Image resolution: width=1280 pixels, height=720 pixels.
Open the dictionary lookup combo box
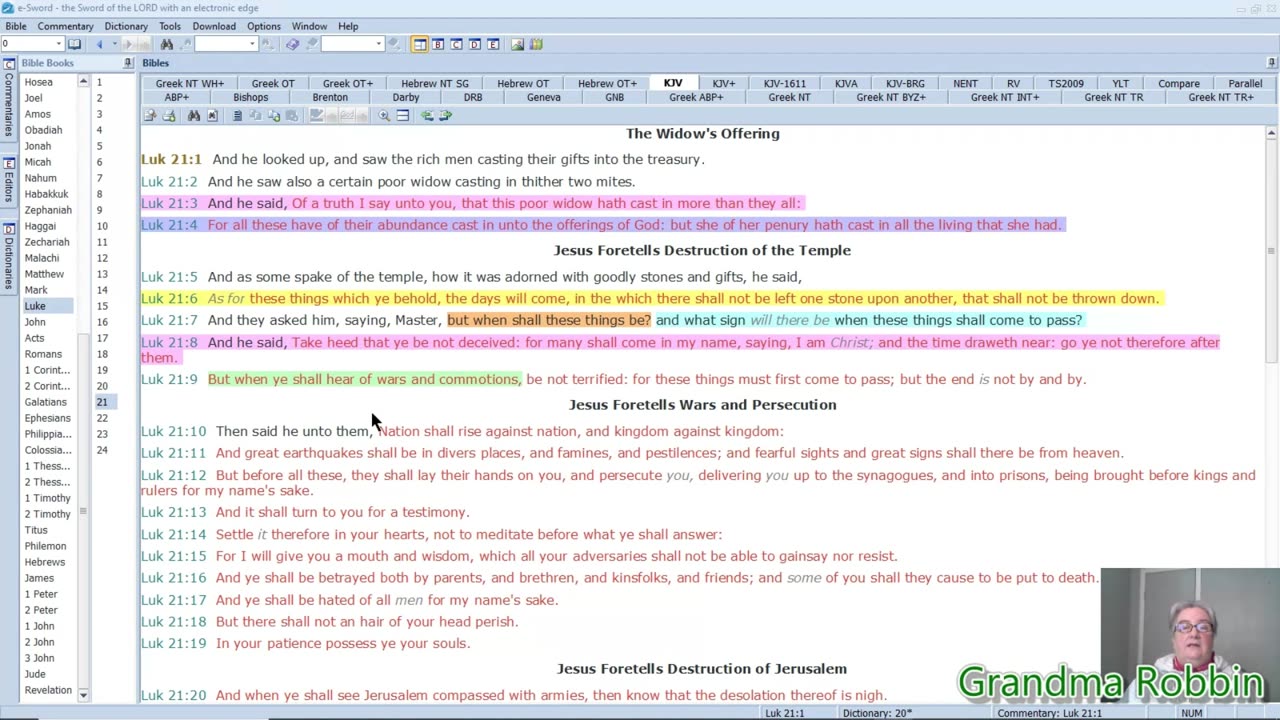point(352,44)
